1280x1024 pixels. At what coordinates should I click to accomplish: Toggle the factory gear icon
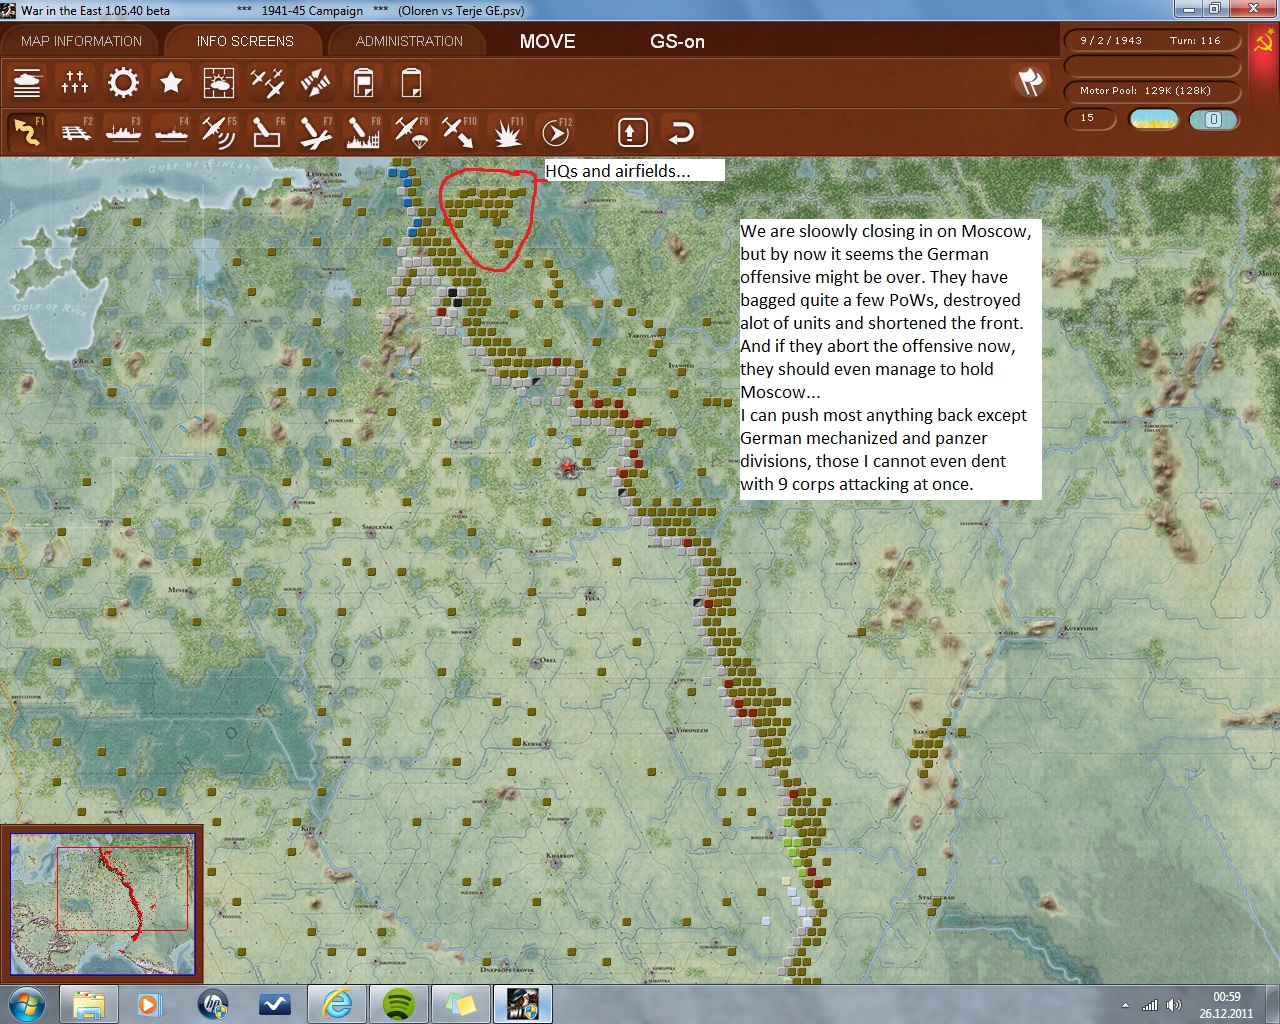123,82
